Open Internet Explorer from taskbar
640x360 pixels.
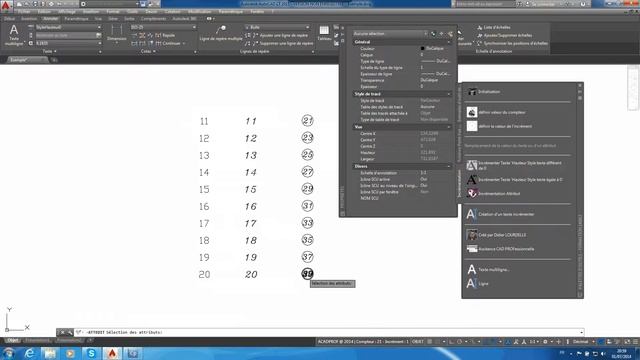(x=29, y=353)
